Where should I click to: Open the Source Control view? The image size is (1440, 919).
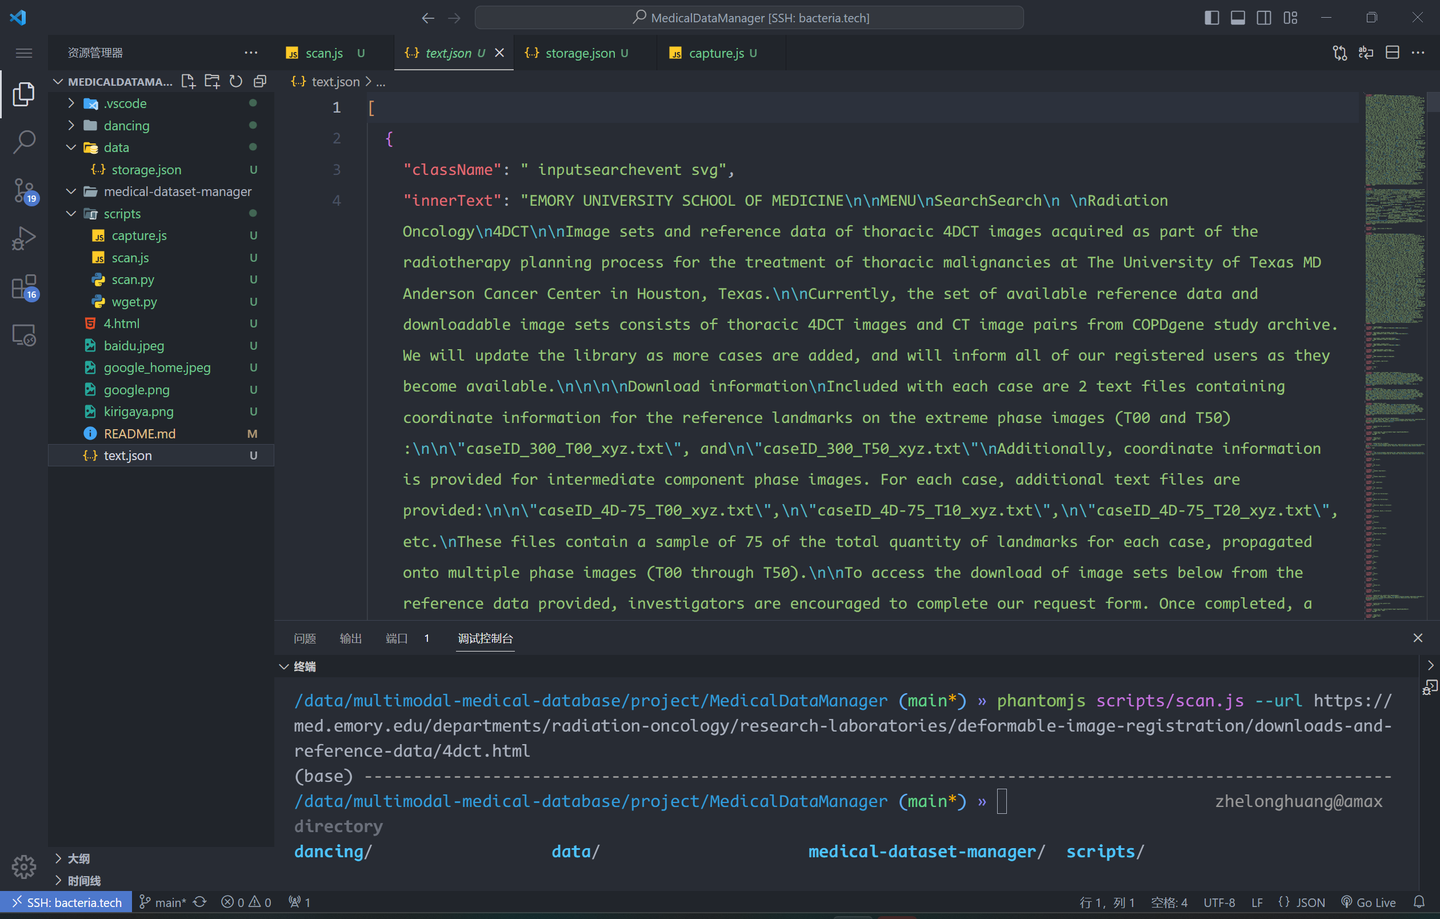point(24,190)
